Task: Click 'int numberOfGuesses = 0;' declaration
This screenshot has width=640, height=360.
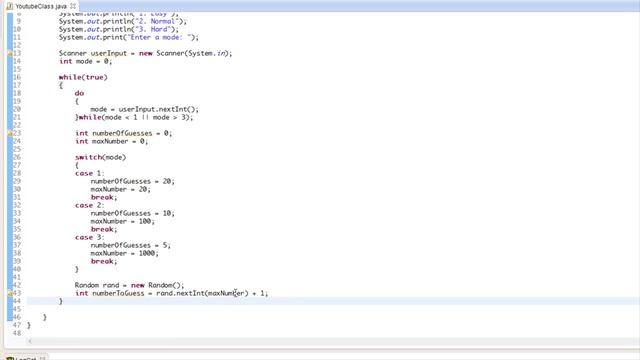Action: pyautogui.click(x=124, y=133)
